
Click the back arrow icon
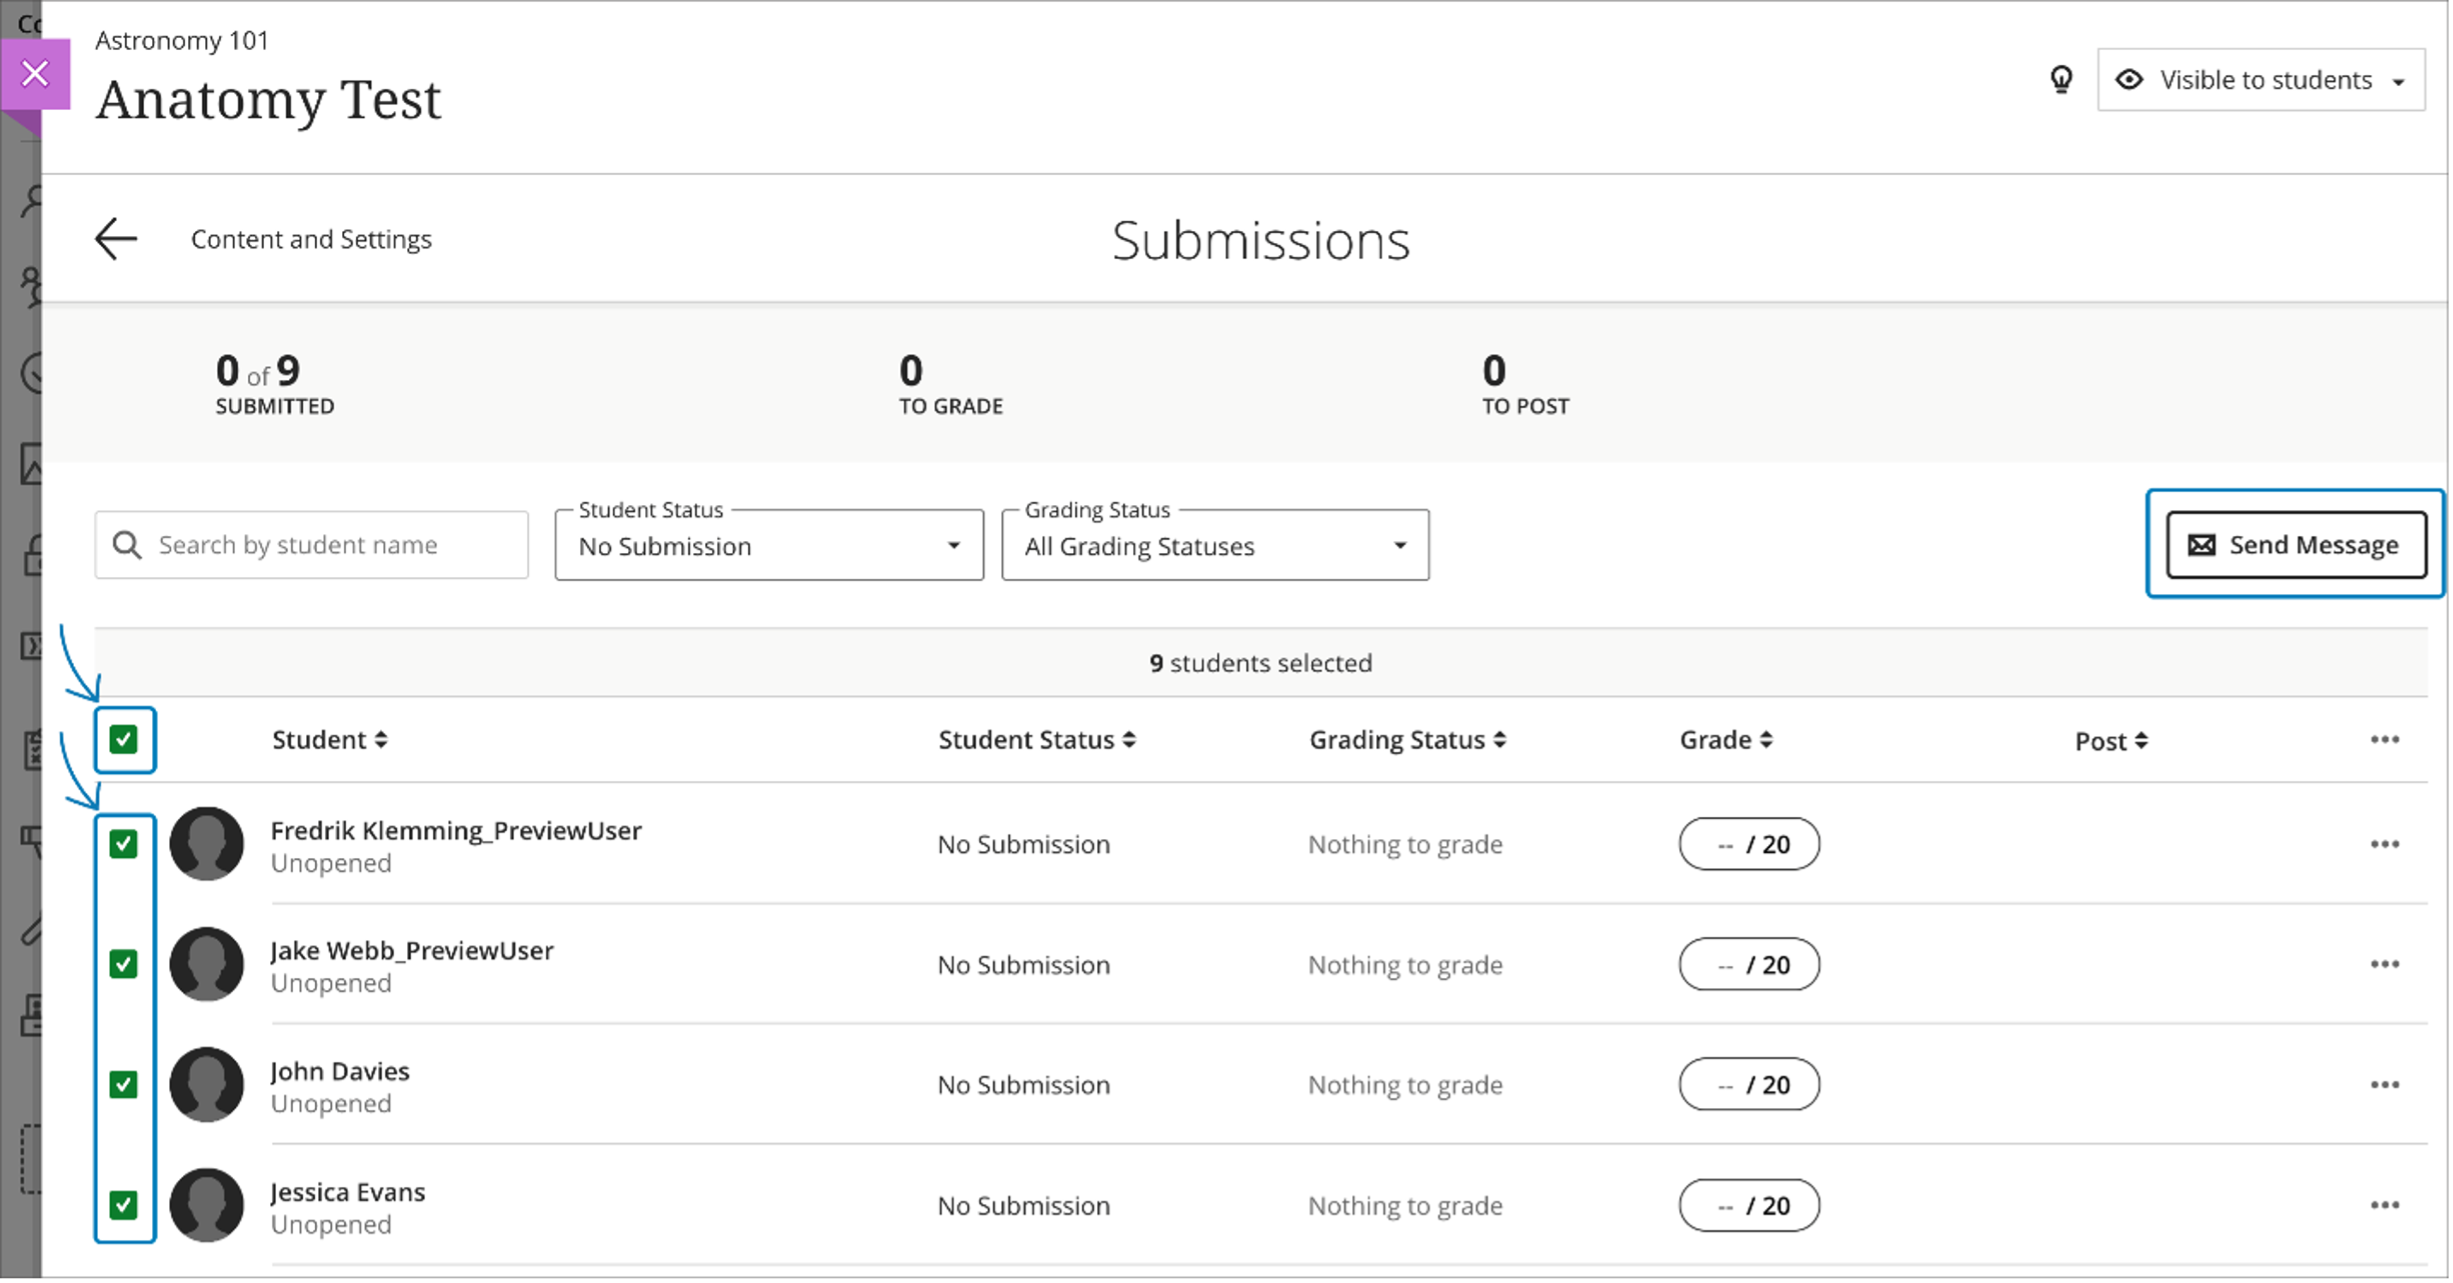click(116, 239)
